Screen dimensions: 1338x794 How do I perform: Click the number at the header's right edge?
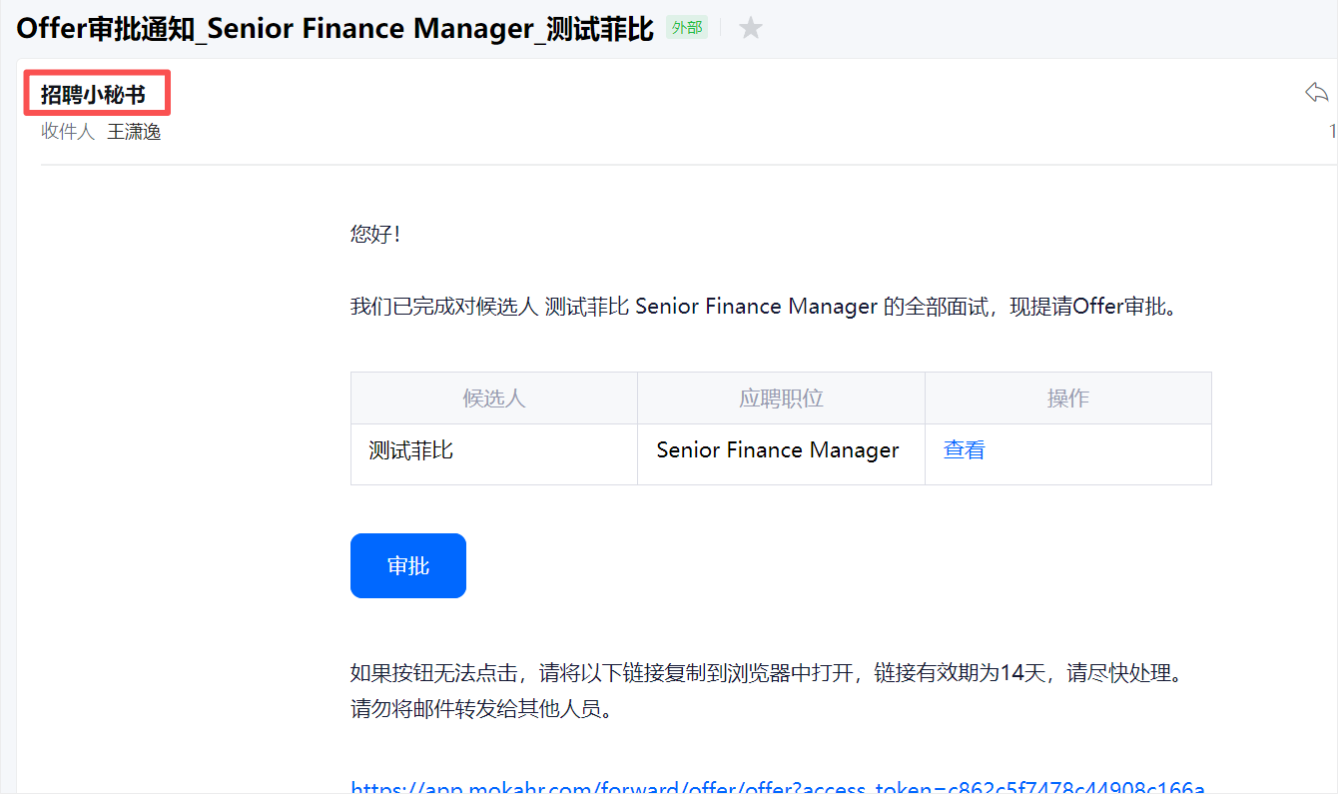coord(1331,132)
